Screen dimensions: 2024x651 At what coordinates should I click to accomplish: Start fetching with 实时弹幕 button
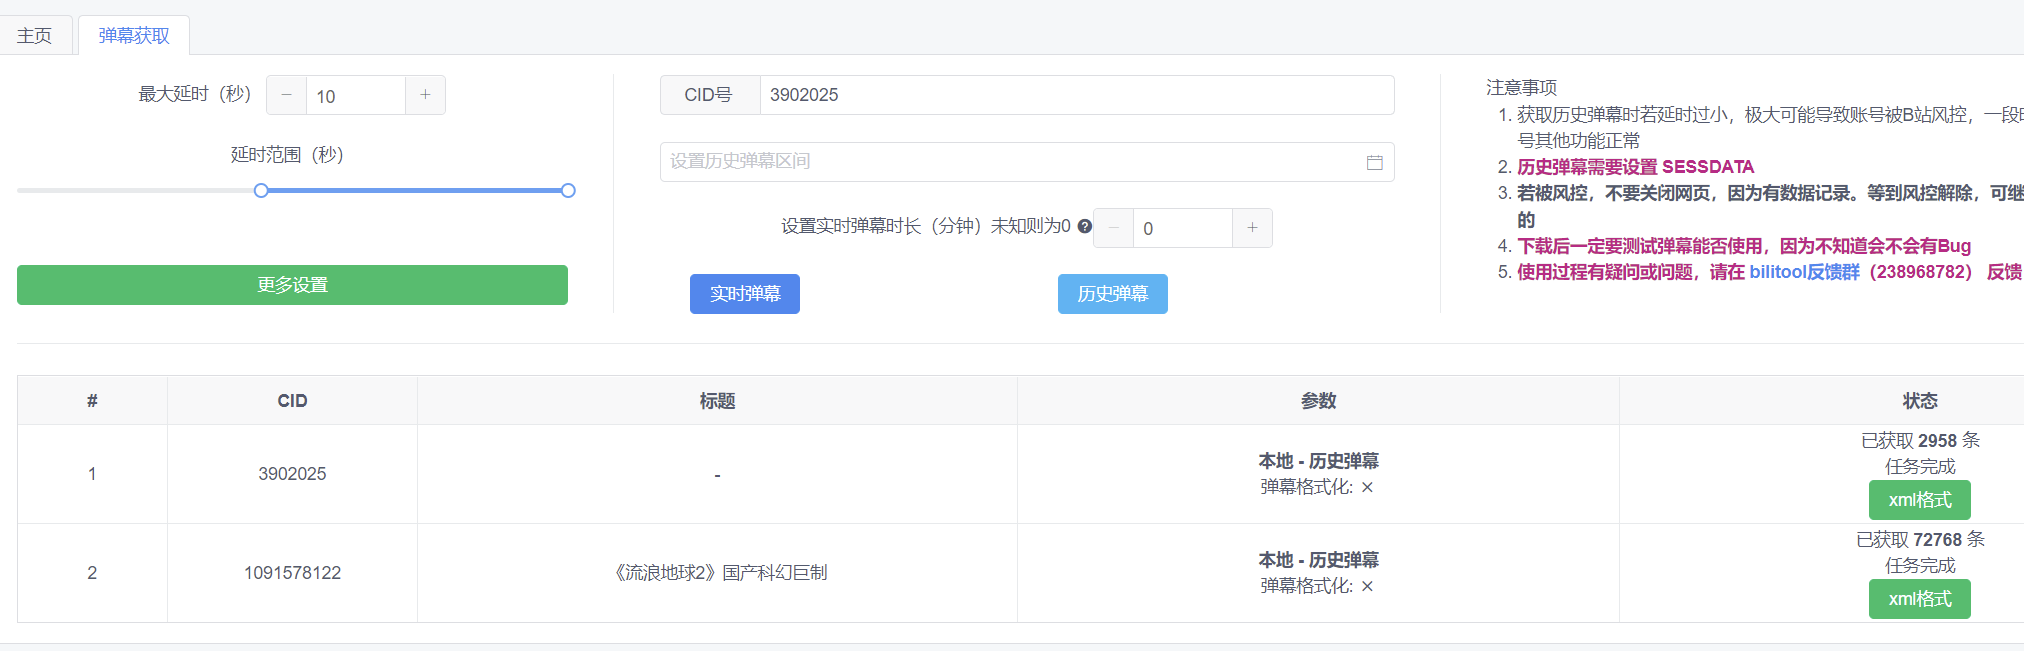744,294
